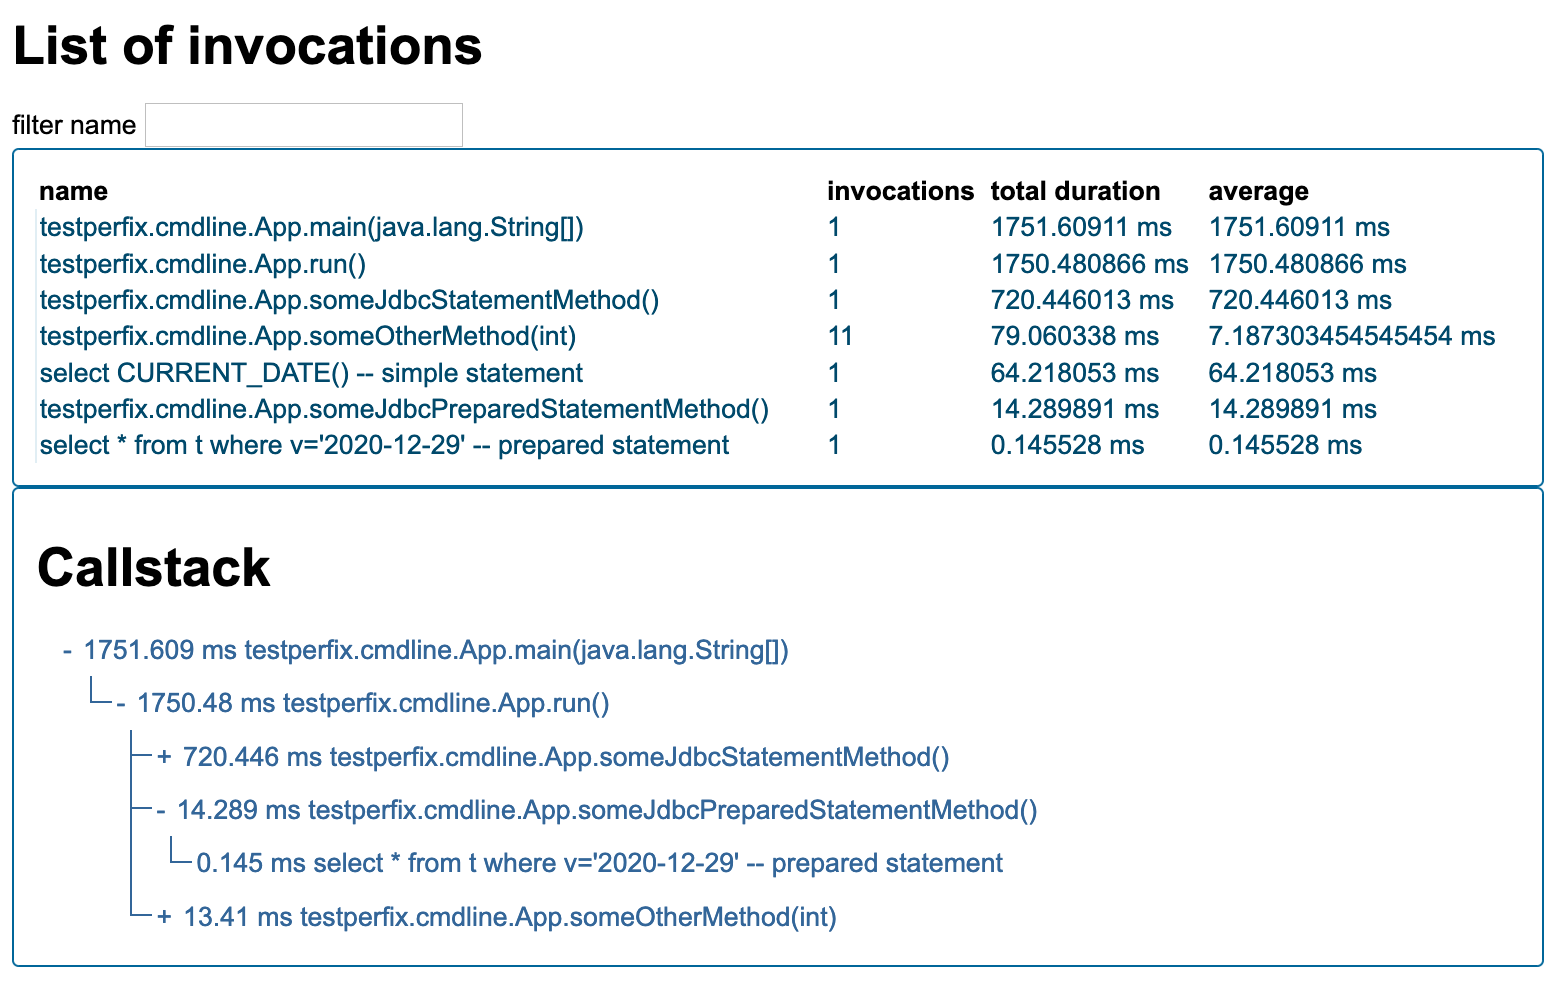Select someOtherMethod(int) entry in invocations table
This screenshot has width=1564, height=1000.
tap(307, 337)
